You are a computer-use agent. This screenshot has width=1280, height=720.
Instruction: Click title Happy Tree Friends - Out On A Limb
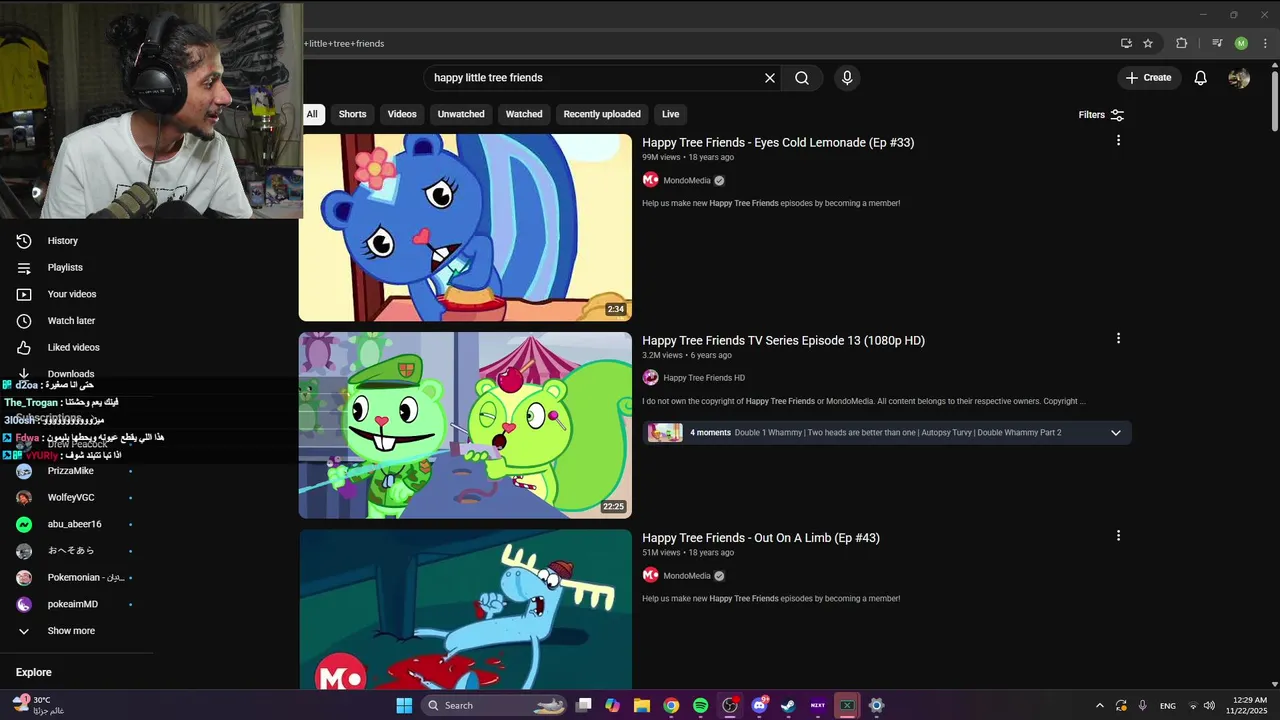pyautogui.click(x=761, y=538)
